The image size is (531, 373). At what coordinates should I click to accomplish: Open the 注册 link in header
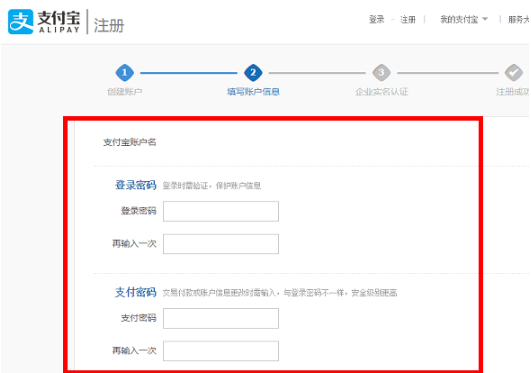(x=408, y=20)
